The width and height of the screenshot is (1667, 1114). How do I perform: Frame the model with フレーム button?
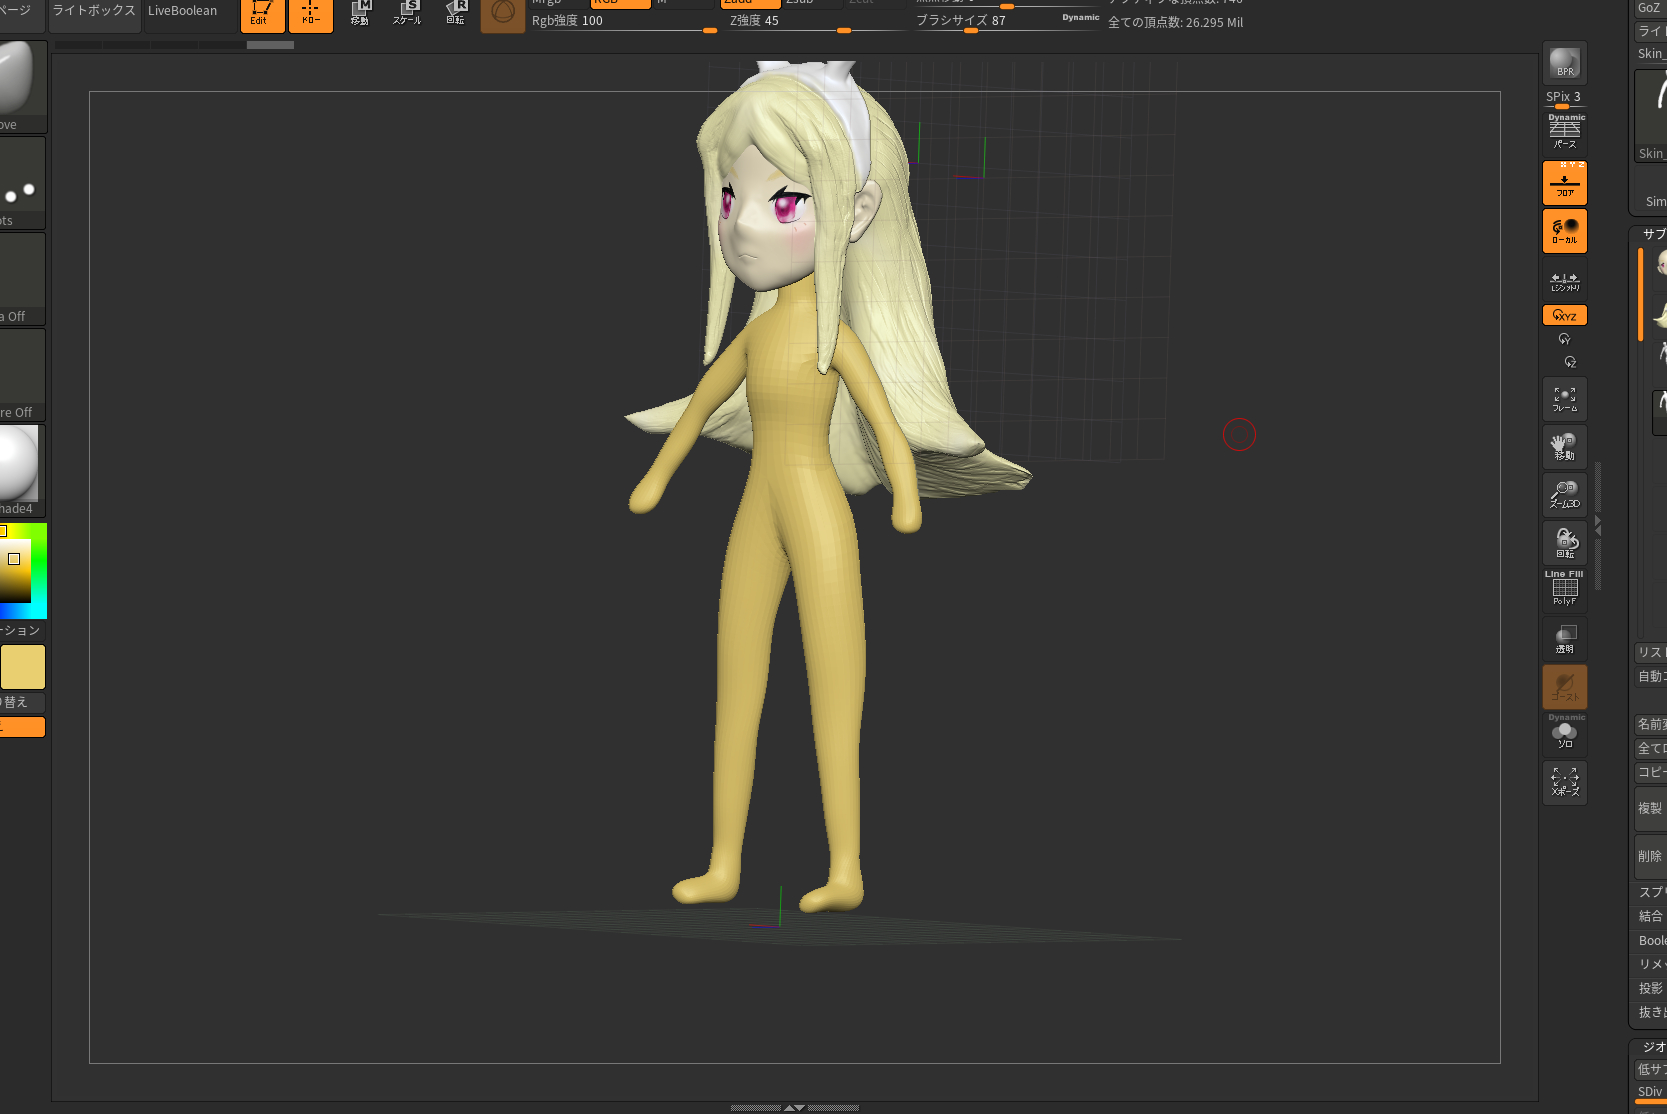point(1565,399)
